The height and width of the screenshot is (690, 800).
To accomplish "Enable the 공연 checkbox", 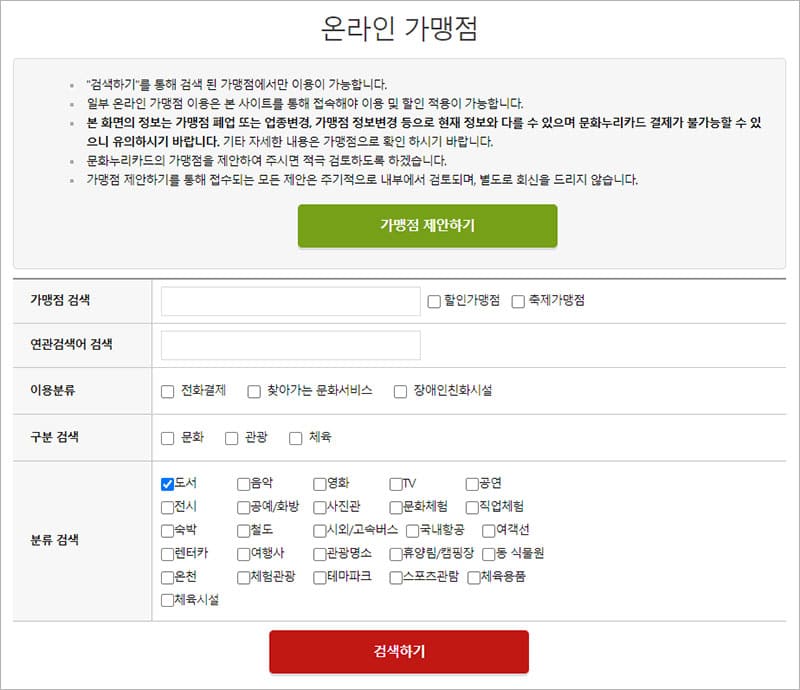I will [x=472, y=484].
